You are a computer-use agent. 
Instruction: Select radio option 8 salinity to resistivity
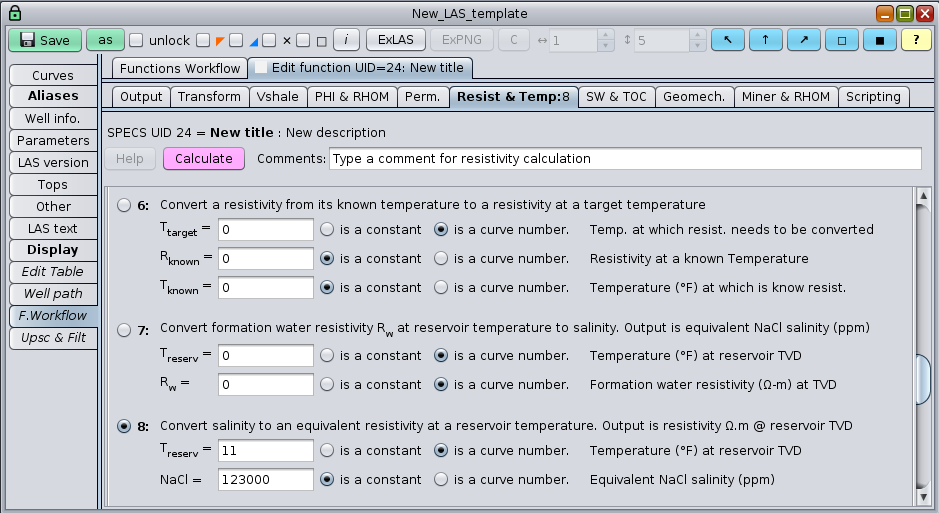(124, 426)
